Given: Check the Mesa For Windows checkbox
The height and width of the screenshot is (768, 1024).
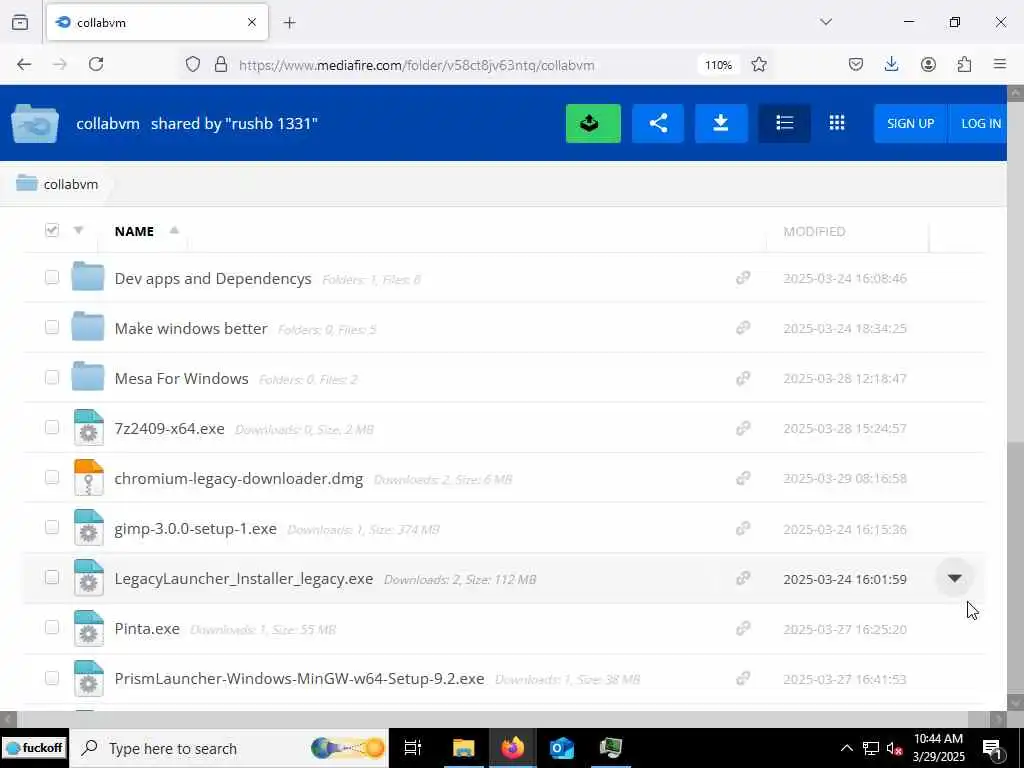Looking at the screenshot, I should (52, 377).
